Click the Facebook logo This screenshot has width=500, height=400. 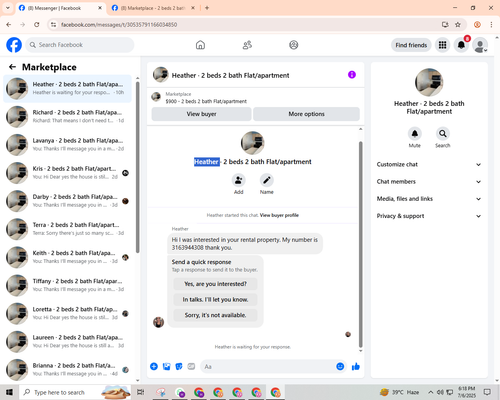[14, 45]
